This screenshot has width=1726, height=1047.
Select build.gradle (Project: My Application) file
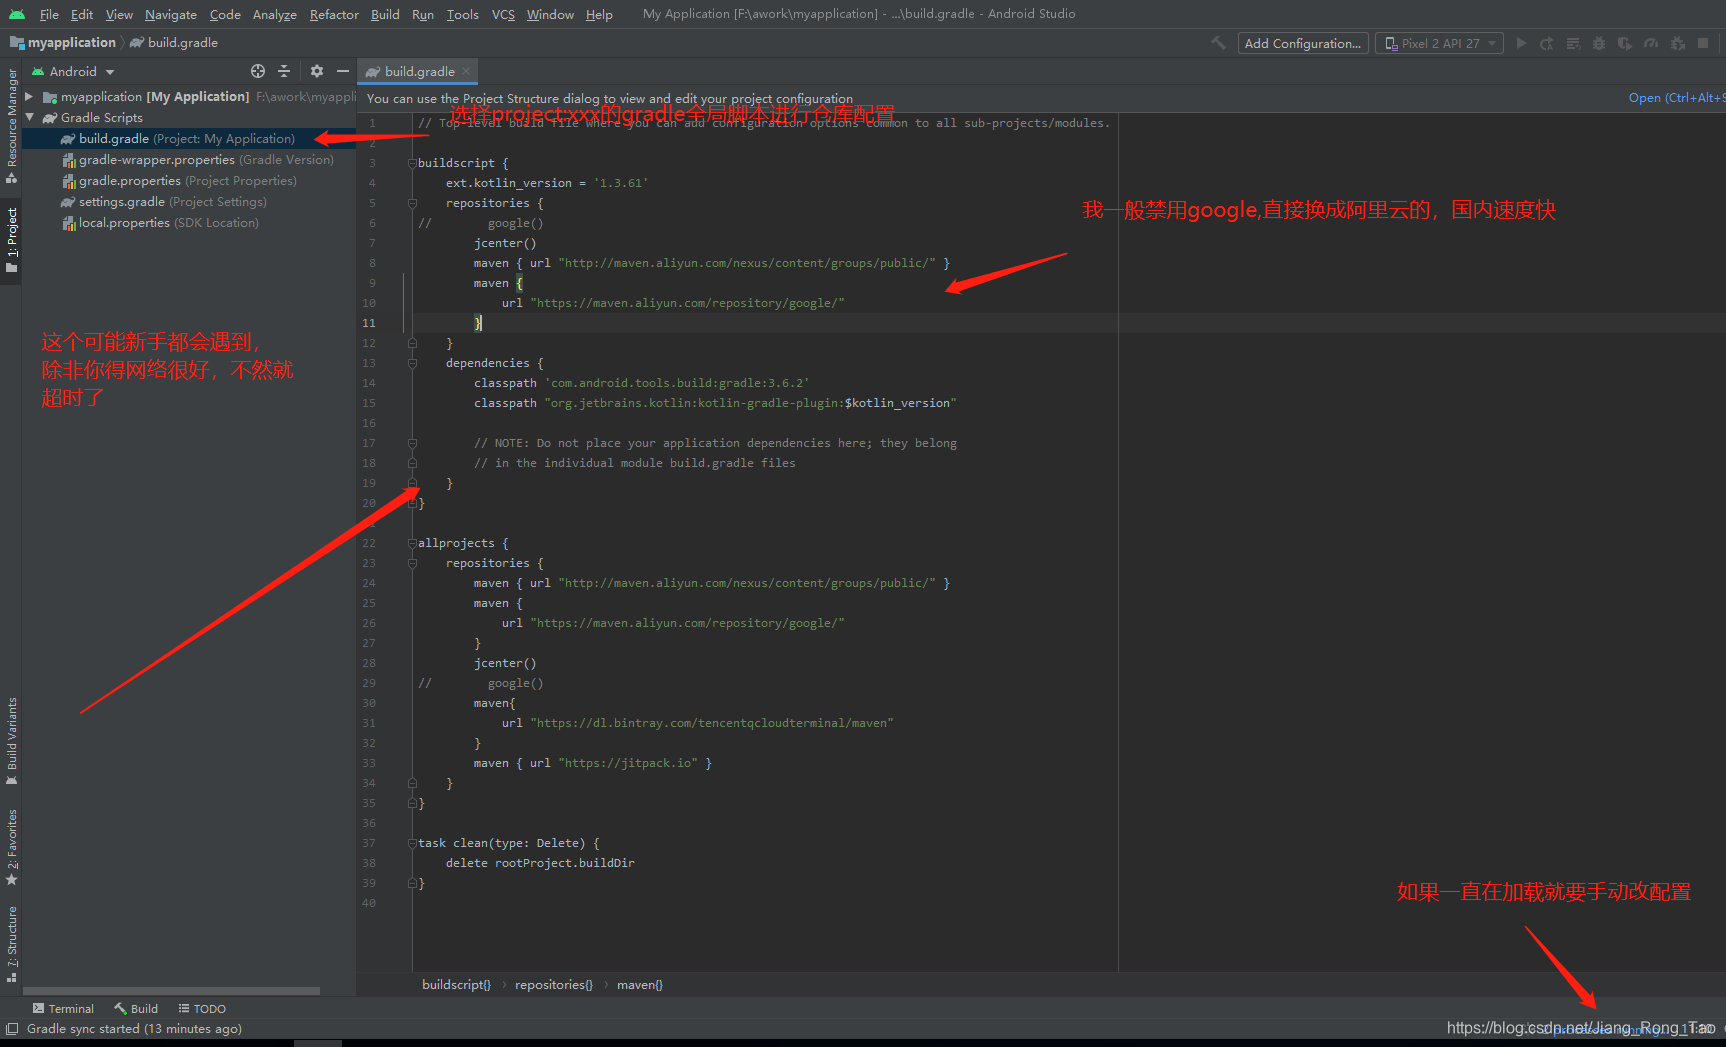point(189,139)
